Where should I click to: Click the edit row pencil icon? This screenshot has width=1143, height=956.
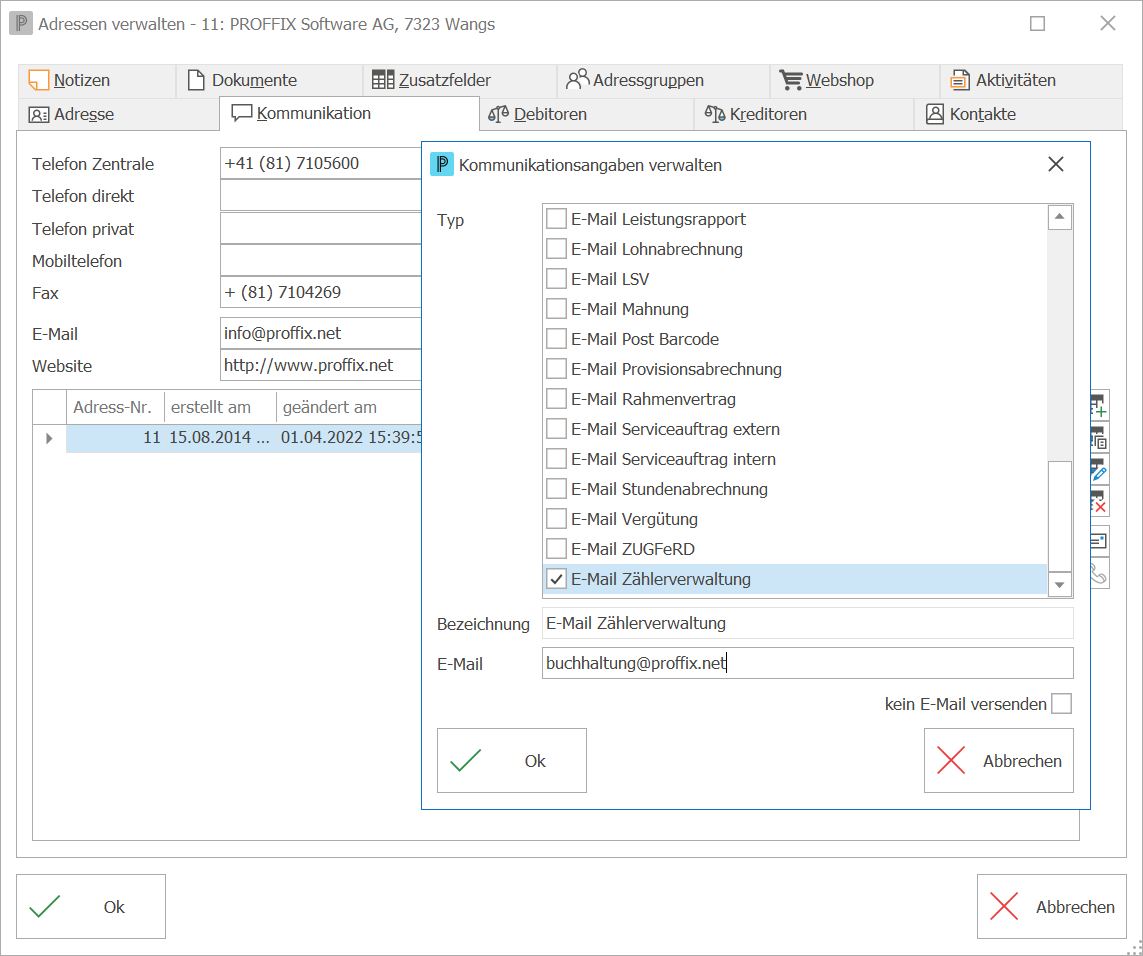coord(1099,470)
